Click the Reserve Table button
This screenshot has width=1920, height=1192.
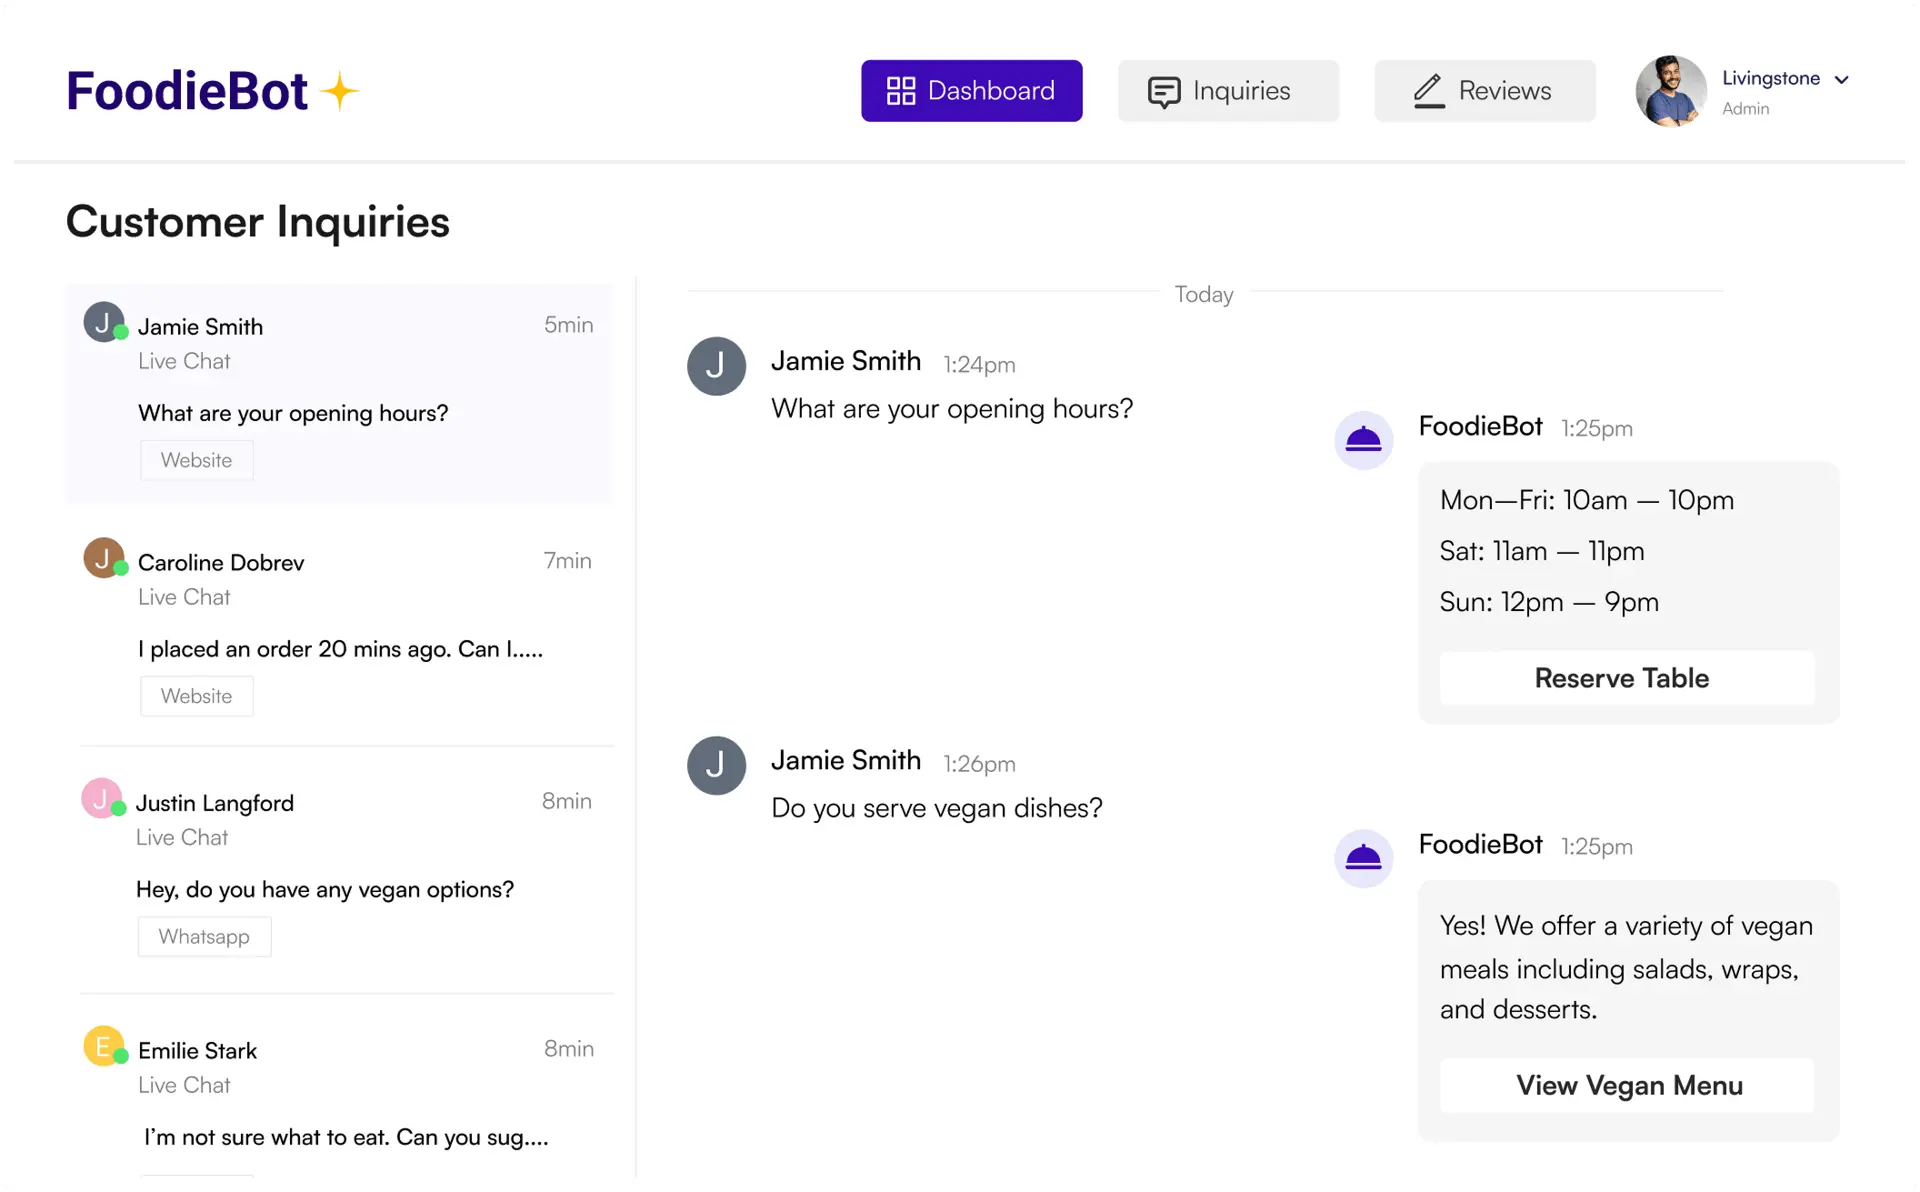pos(1621,678)
